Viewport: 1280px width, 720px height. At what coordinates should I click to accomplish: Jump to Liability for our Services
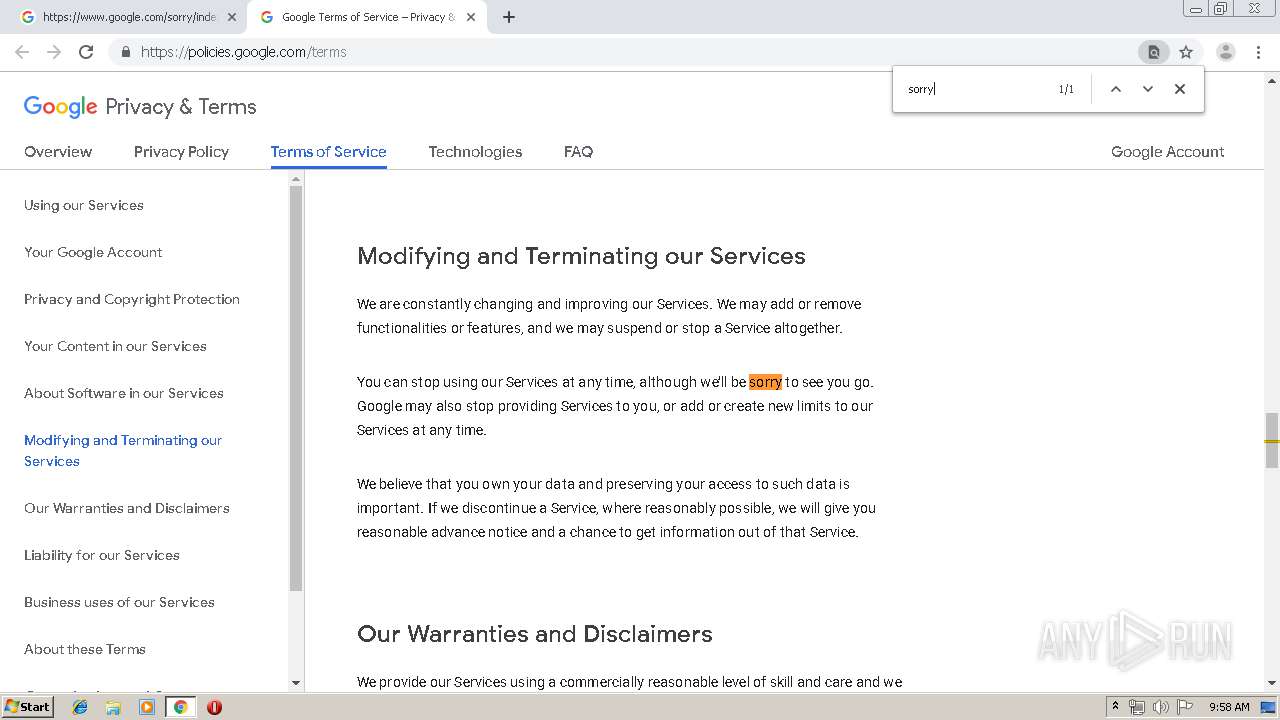(x=102, y=555)
